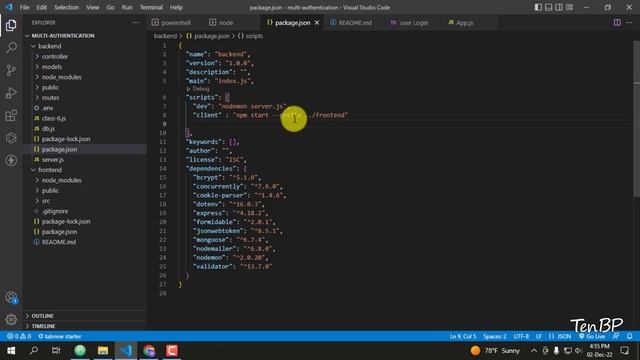The height and width of the screenshot is (360, 640).
Task: Open File Explorer from taskbar
Action: click(103, 351)
